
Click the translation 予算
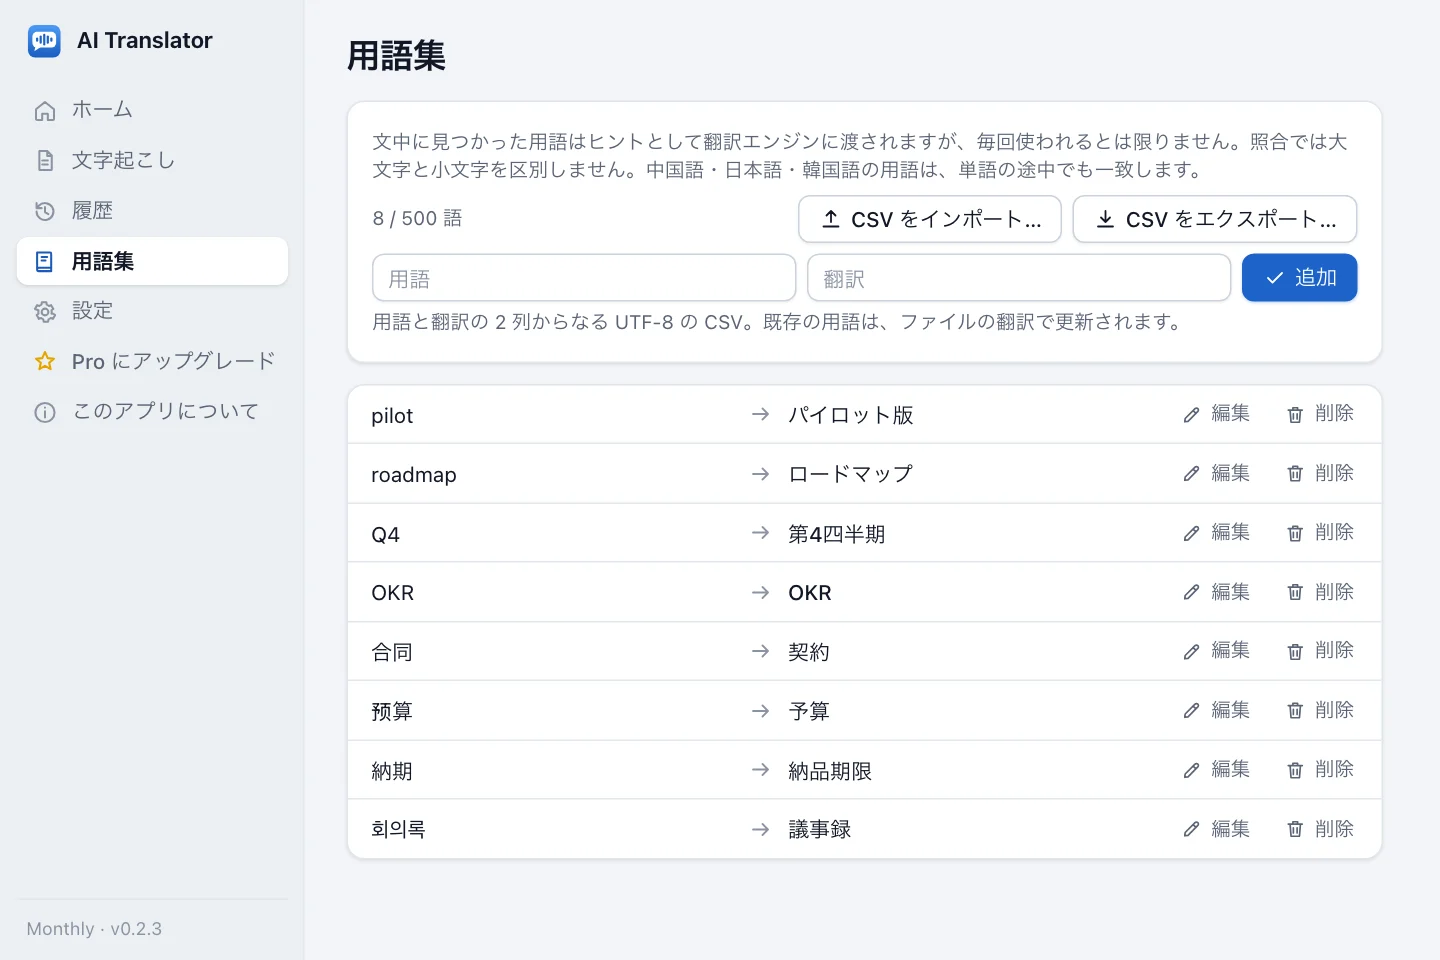809,712
